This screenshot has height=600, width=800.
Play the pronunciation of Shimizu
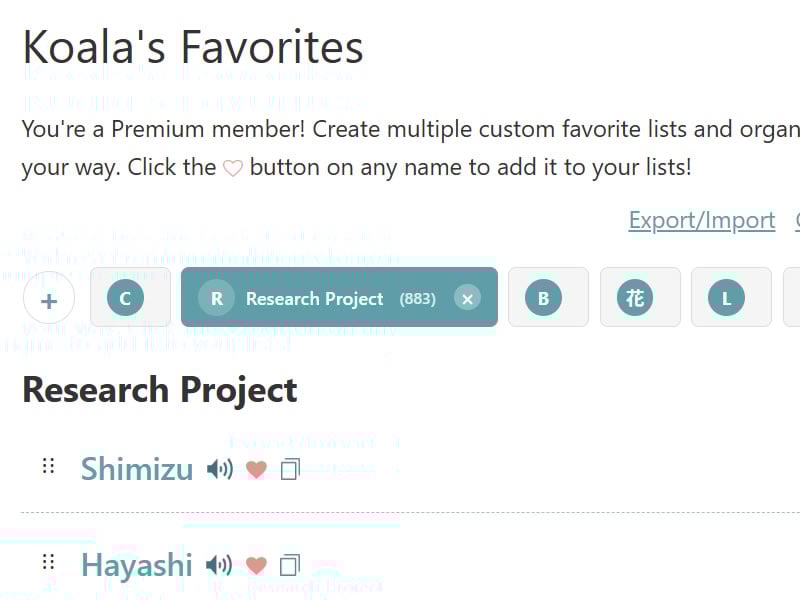click(x=220, y=468)
